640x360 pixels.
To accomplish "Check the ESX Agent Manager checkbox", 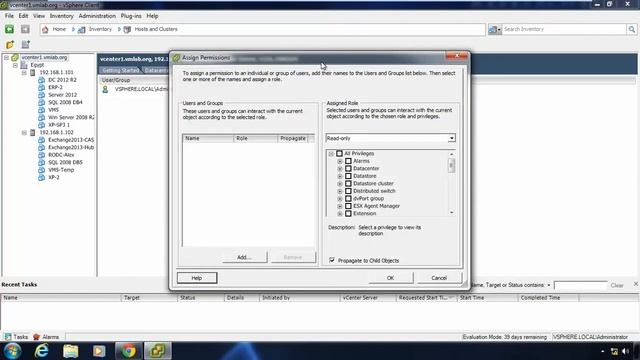I will click(x=348, y=206).
